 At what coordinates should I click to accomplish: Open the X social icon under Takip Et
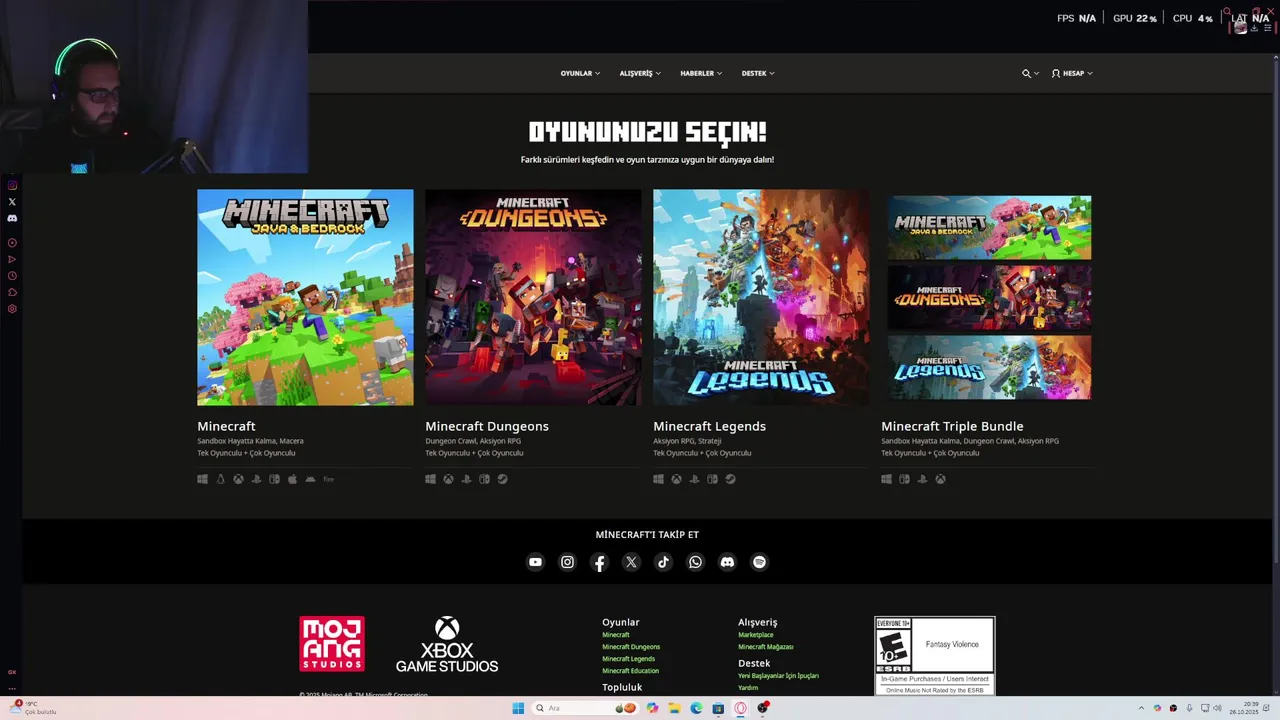631,562
